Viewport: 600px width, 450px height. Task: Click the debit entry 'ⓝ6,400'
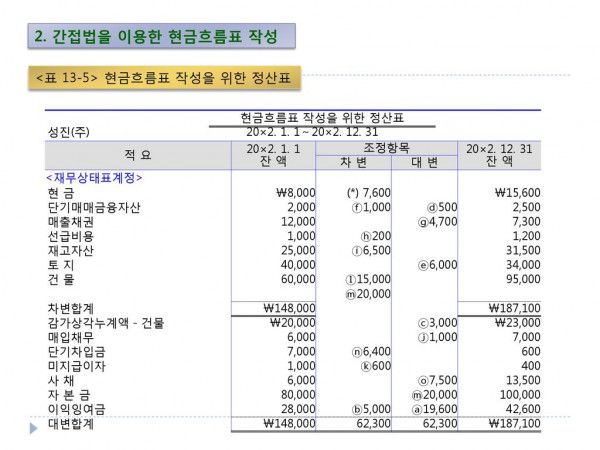(371, 351)
